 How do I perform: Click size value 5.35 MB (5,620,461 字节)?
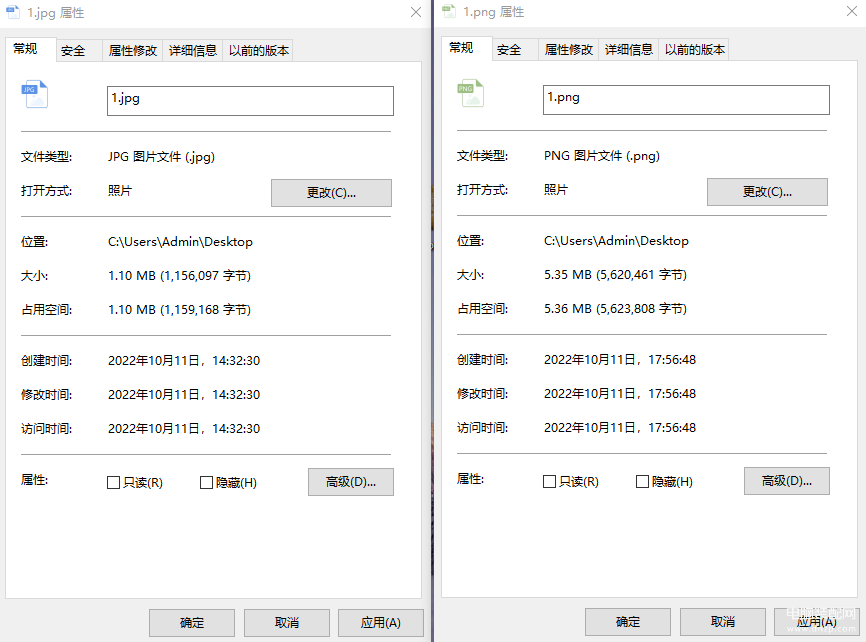tap(615, 275)
